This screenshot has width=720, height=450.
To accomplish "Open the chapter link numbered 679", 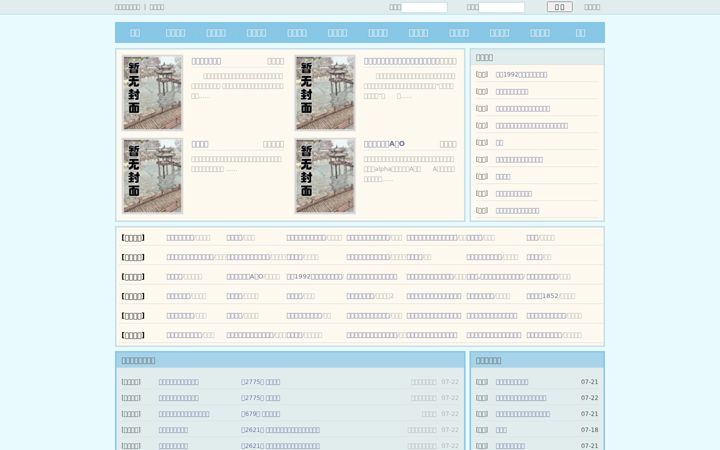I will pyautogui.click(x=260, y=414).
